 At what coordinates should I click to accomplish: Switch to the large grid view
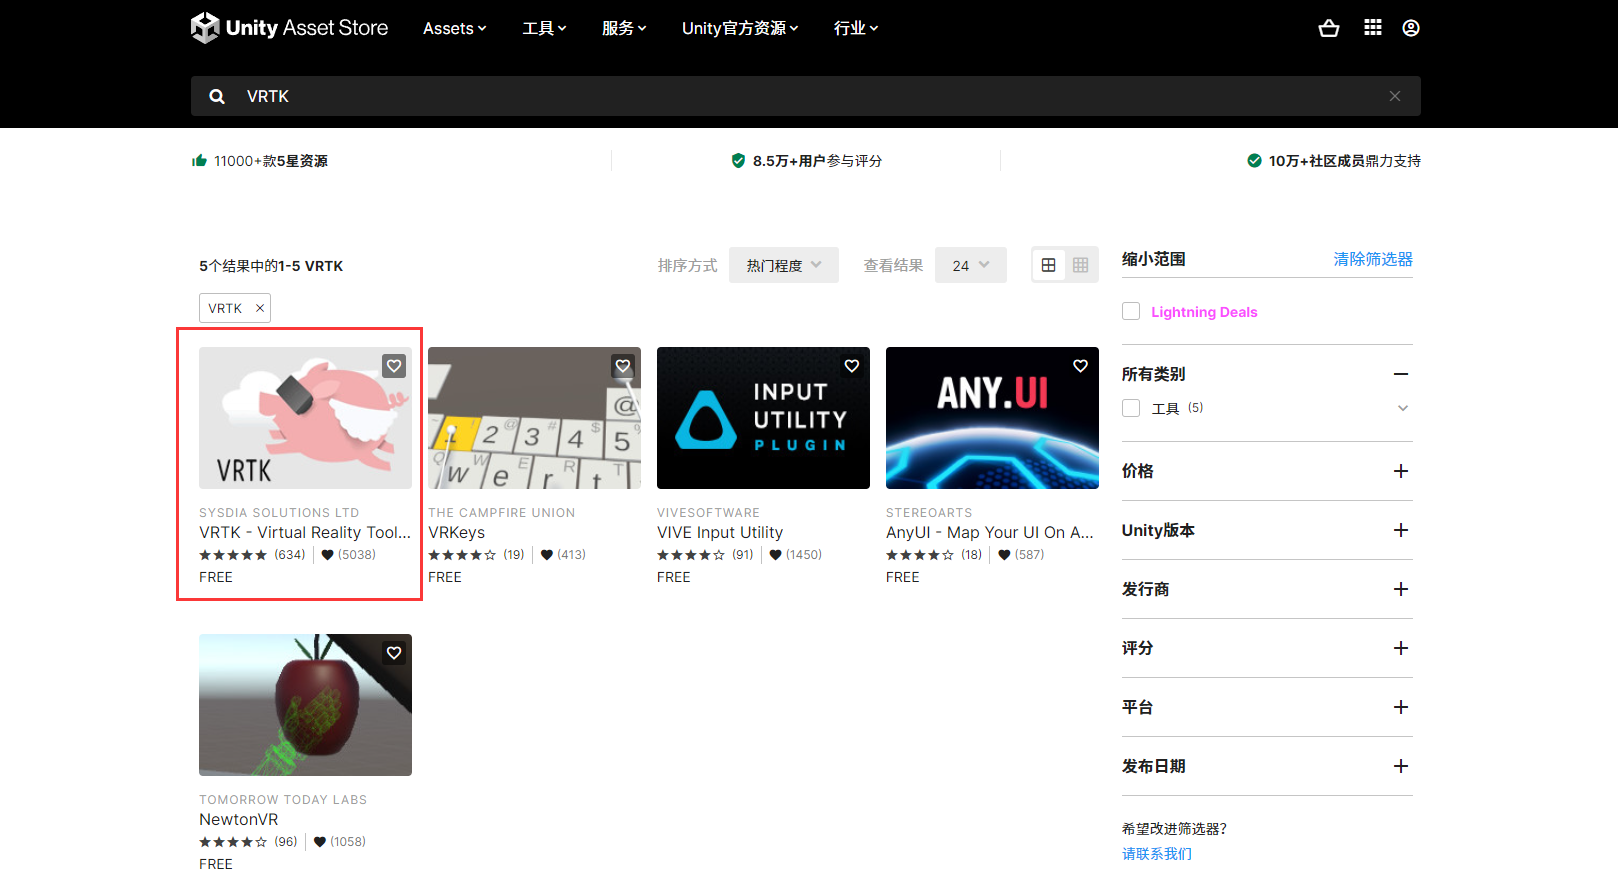pos(1048,265)
